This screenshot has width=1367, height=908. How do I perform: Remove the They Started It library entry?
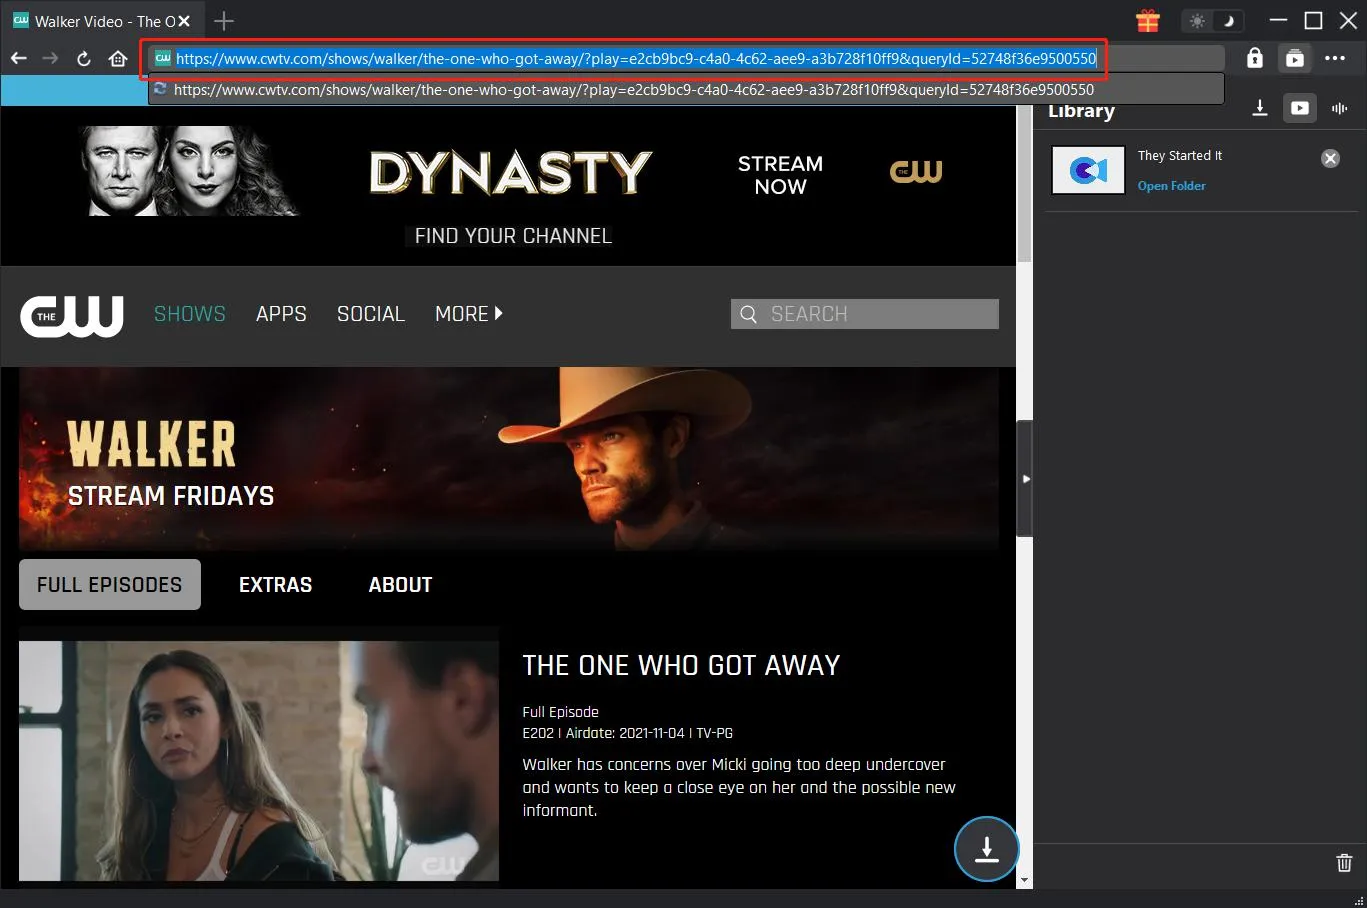[1330, 158]
